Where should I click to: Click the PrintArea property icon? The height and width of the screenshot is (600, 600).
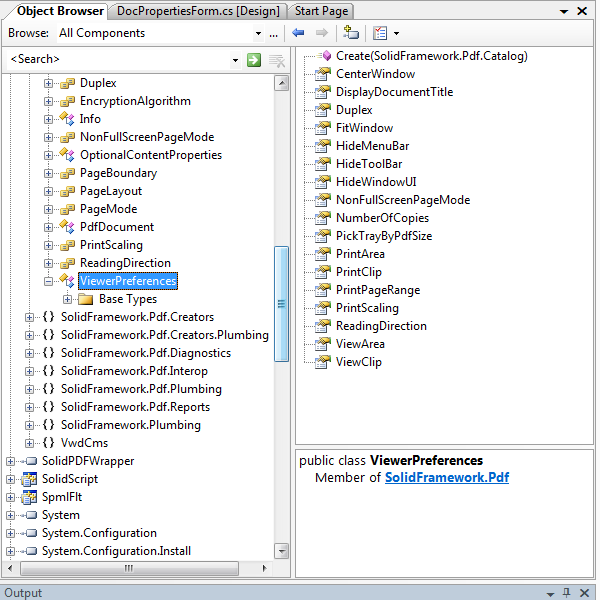pyautogui.click(x=323, y=254)
